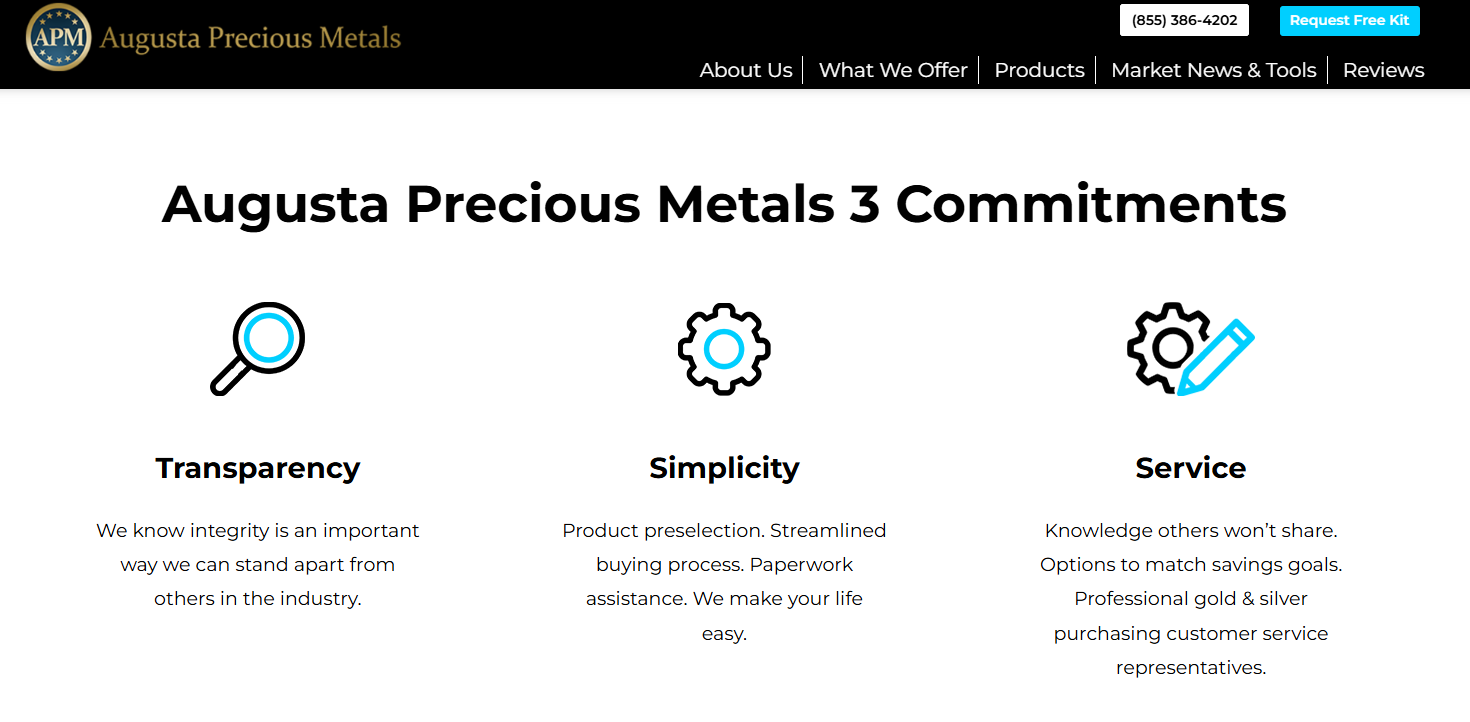Screen dimensions: 1470x722
Task: Click the Service heading
Action: coord(1190,468)
